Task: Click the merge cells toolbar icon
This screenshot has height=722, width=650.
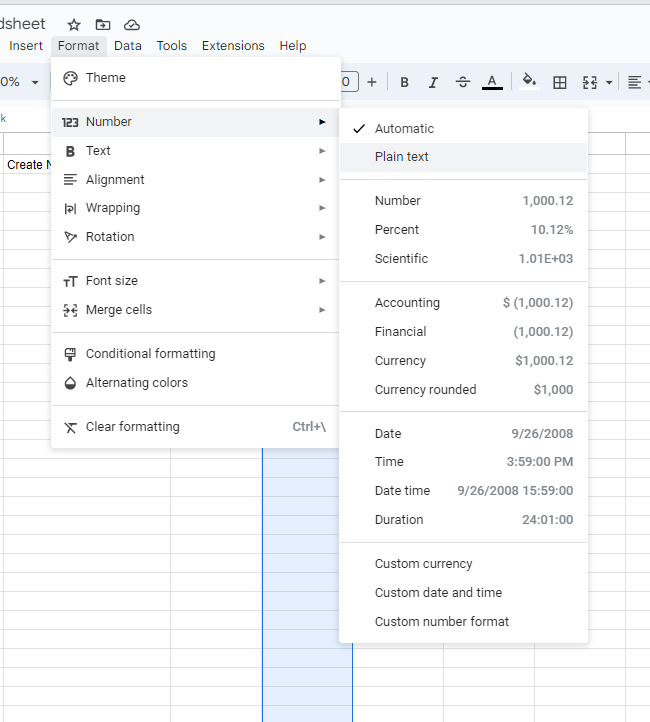Action: click(590, 82)
